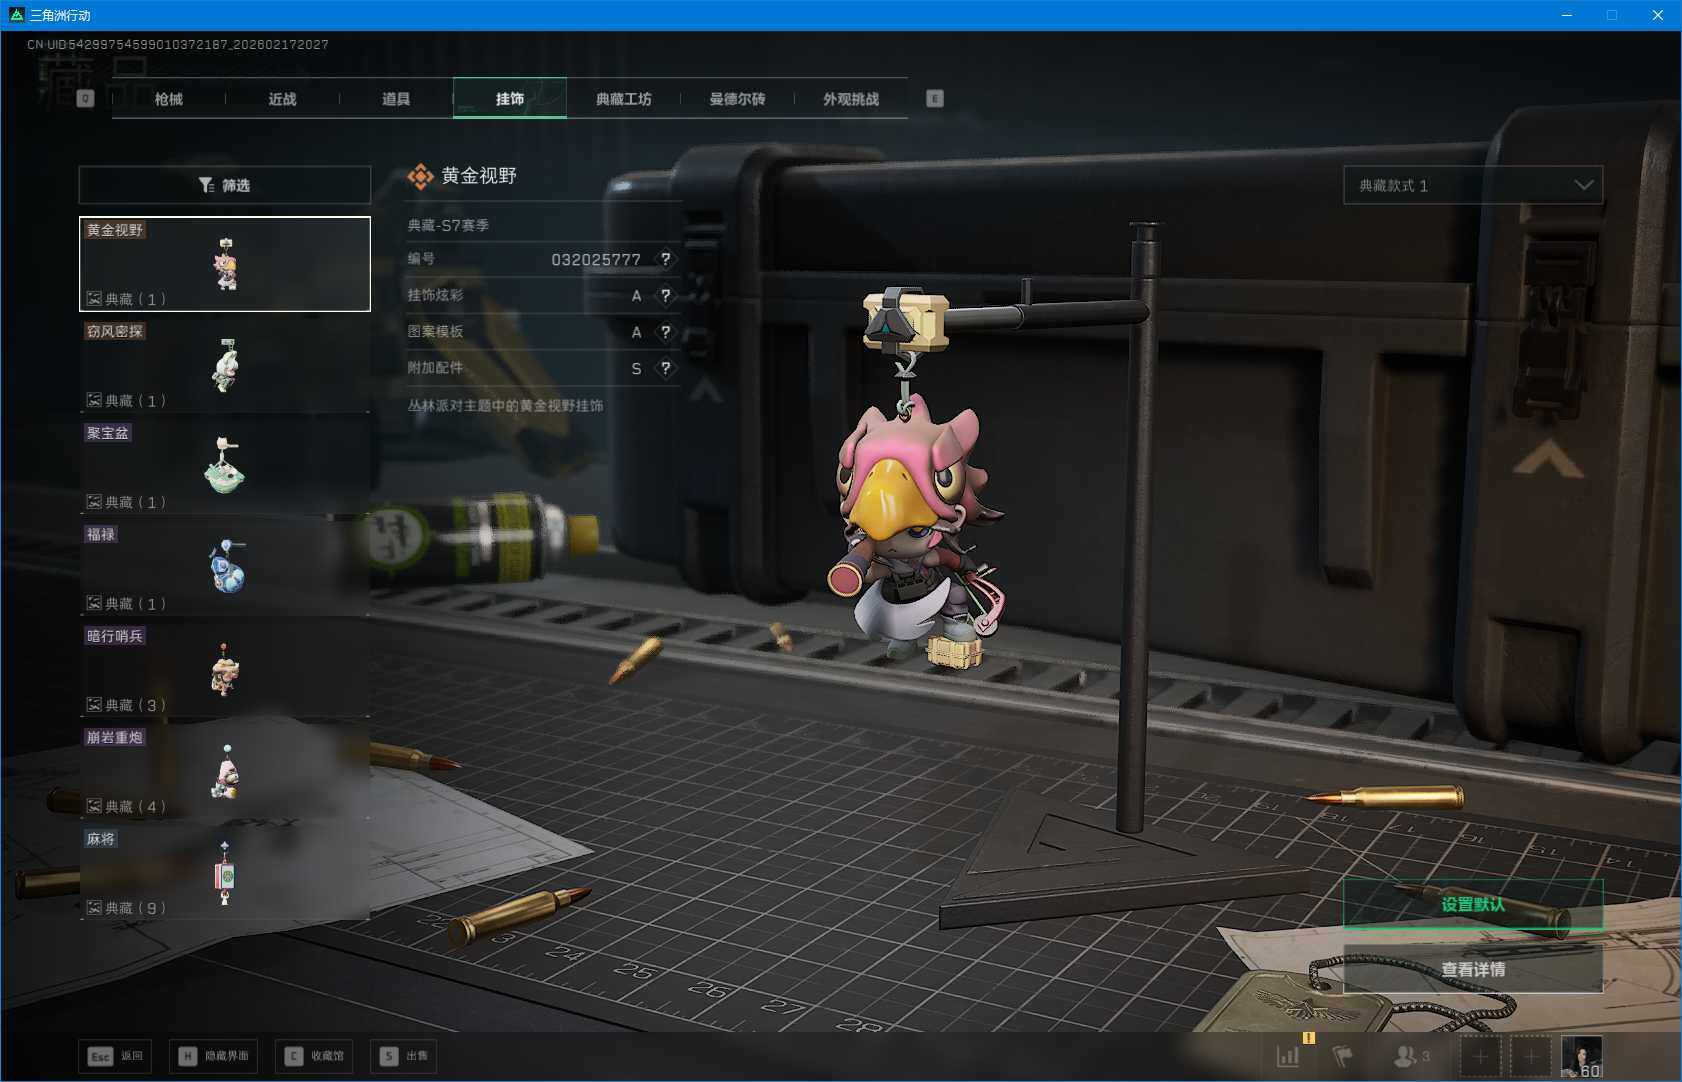
Task: Click the question mark beside 编号
Action: pos(666,259)
